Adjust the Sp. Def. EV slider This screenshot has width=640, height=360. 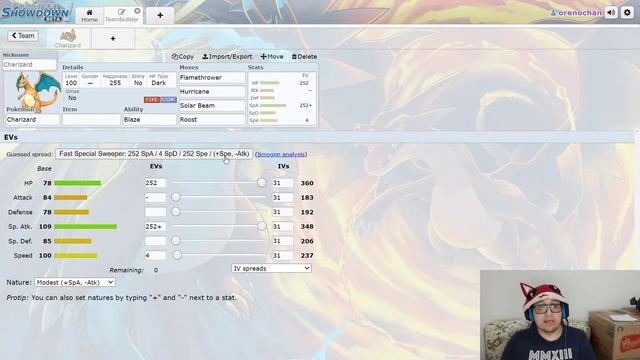(x=219, y=241)
